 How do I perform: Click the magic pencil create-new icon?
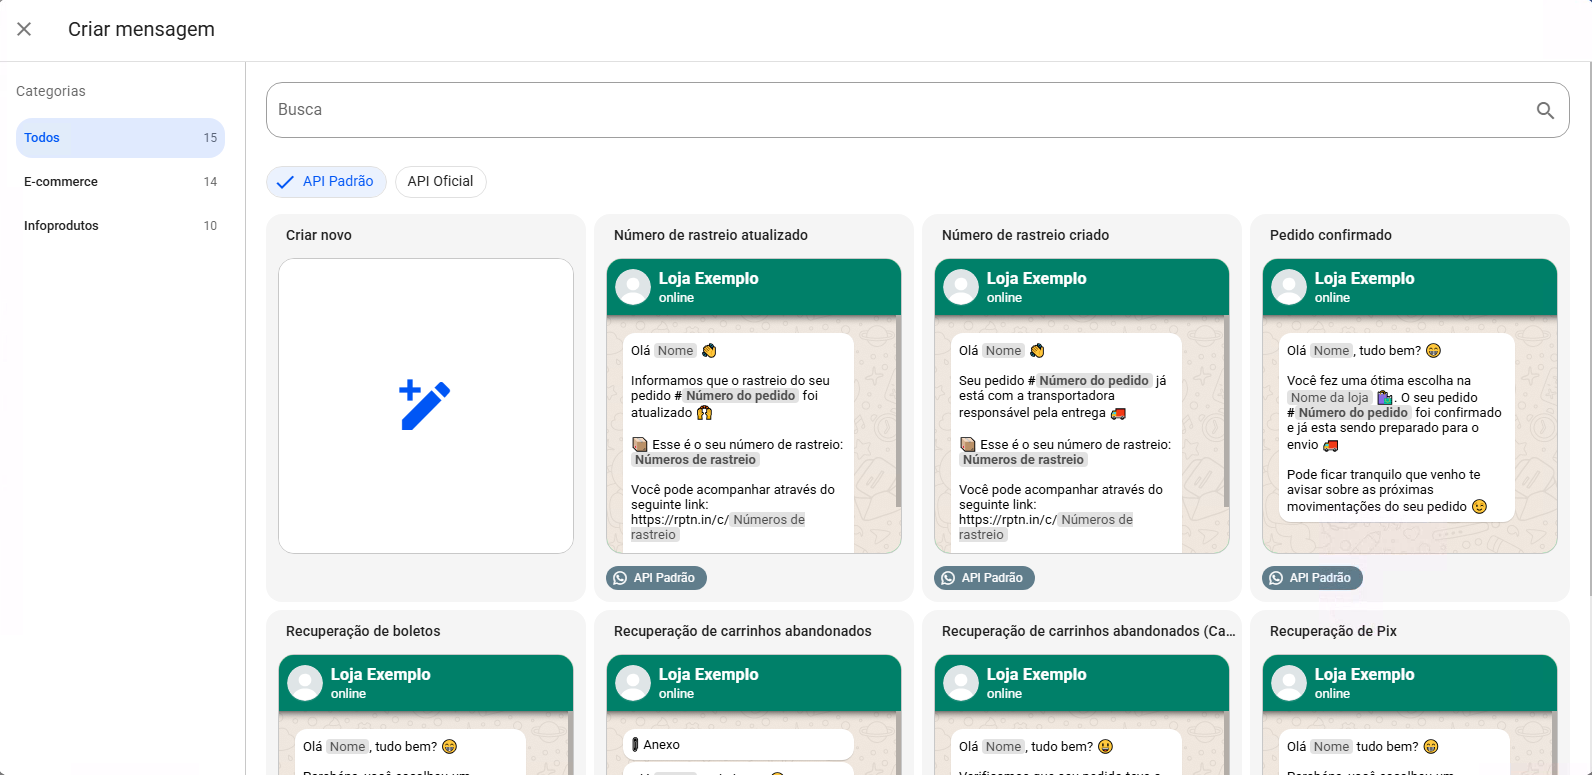425,405
